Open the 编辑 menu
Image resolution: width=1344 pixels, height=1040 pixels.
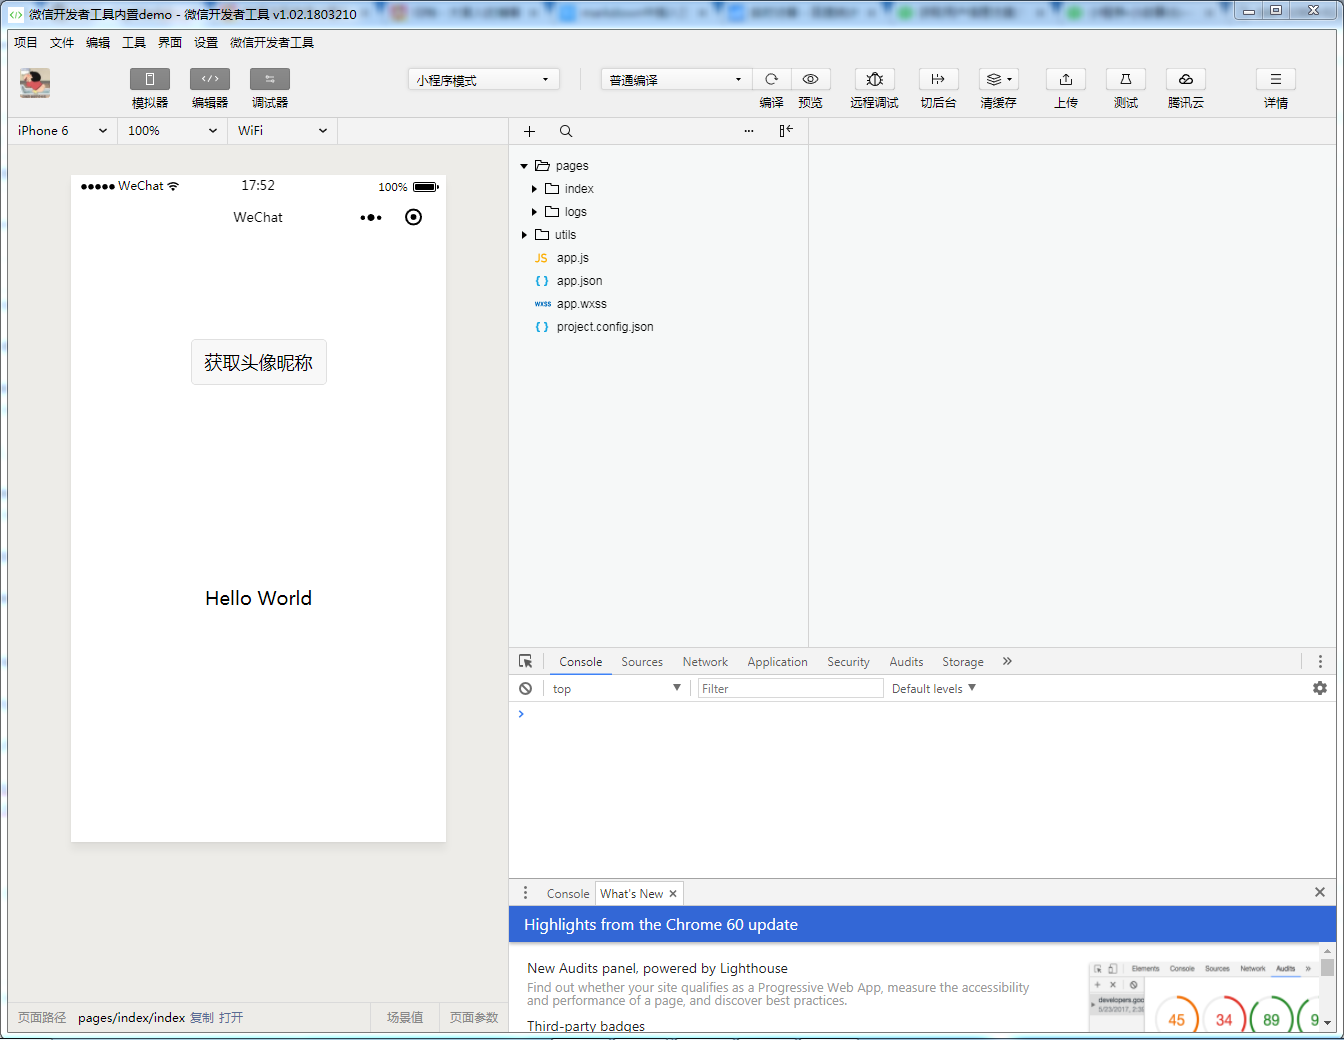[98, 43]
